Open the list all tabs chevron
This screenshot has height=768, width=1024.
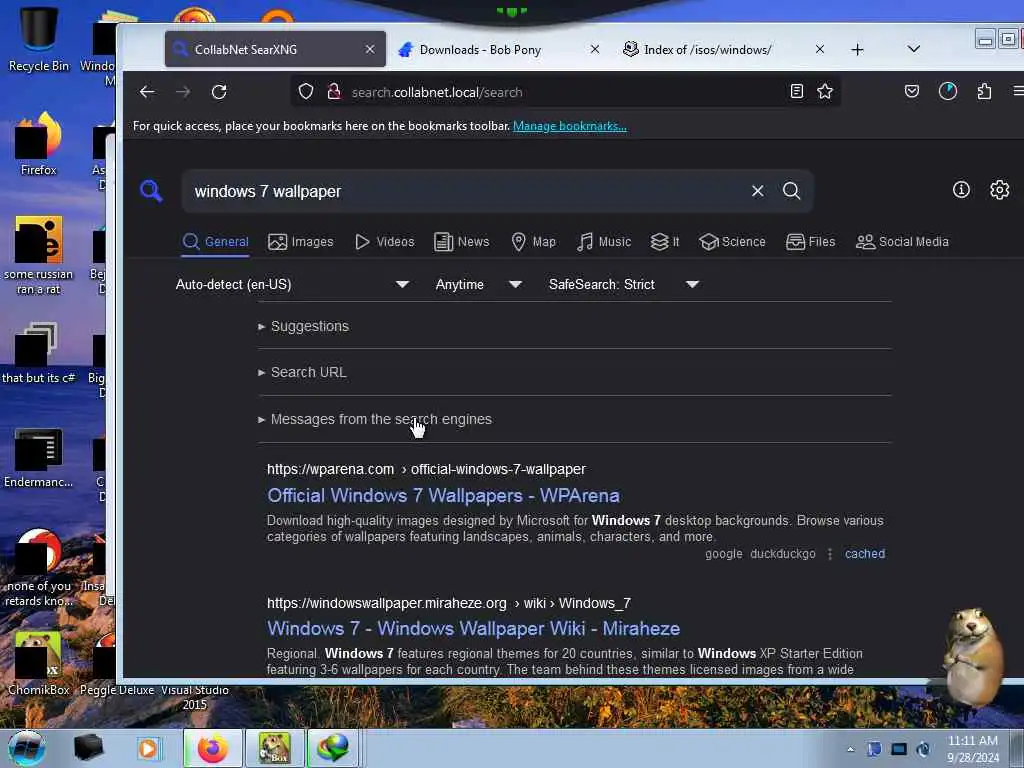[914, 49]
